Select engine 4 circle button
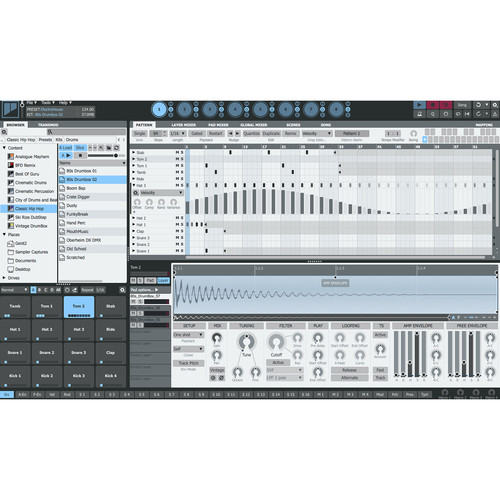500x500 pixels. (235, 109)
